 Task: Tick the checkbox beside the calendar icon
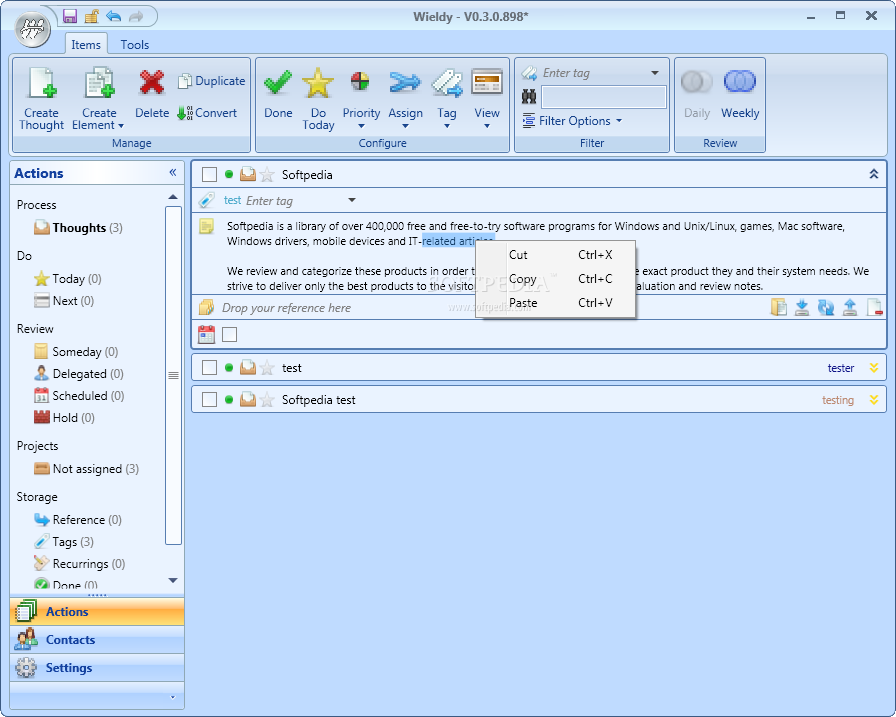(230, 334)
